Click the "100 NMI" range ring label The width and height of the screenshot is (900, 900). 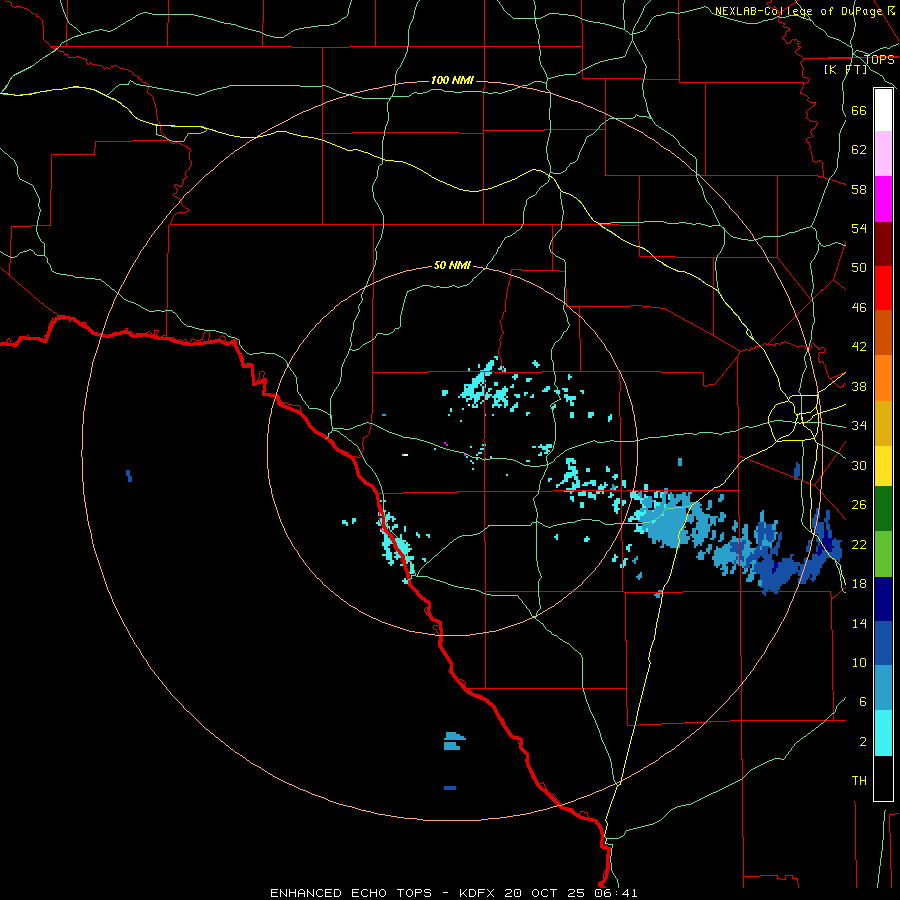[x=452, y=80]
